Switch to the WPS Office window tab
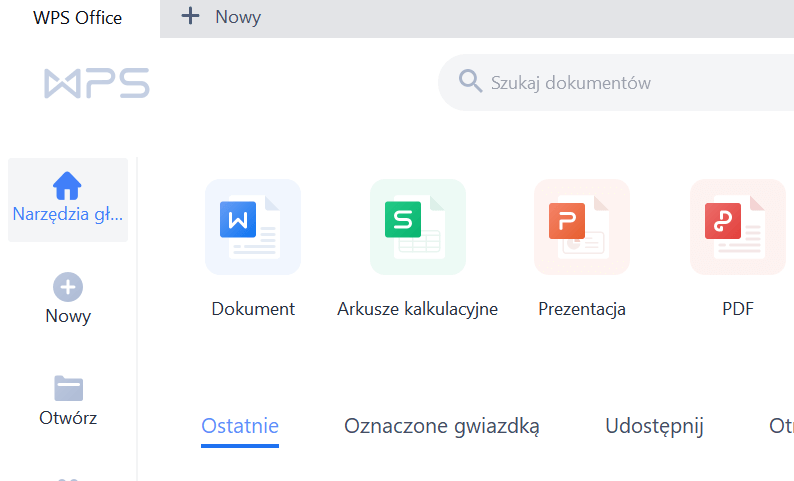794x481 pixels. [78, 18]
